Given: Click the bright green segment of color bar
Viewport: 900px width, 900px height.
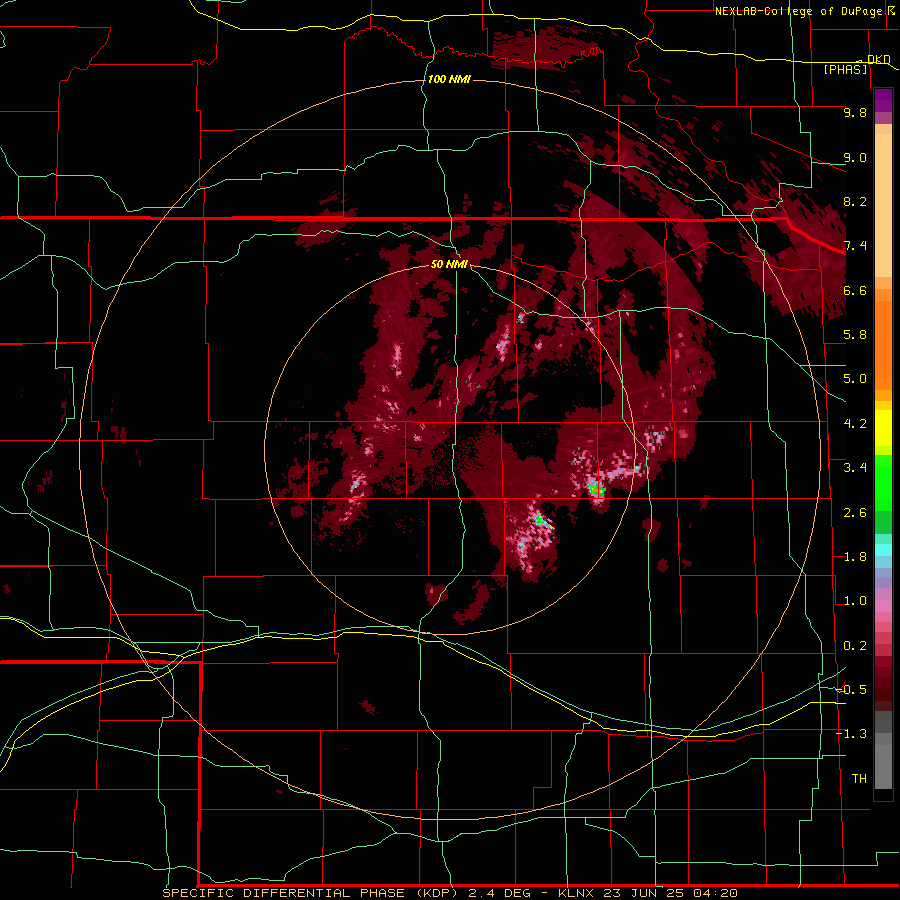Looking at the screenshot, I should [x=883, y=482].
